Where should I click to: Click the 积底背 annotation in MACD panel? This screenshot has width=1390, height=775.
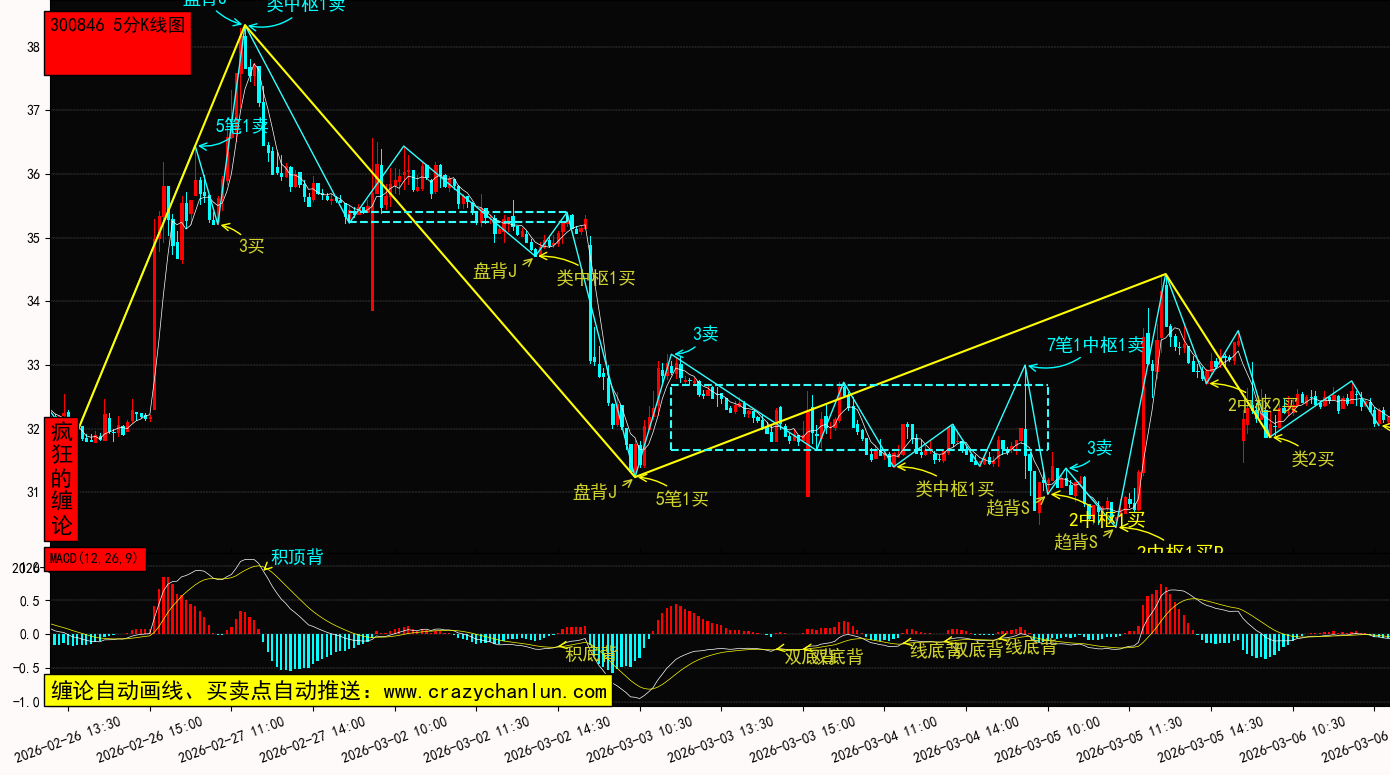point(590,654)
